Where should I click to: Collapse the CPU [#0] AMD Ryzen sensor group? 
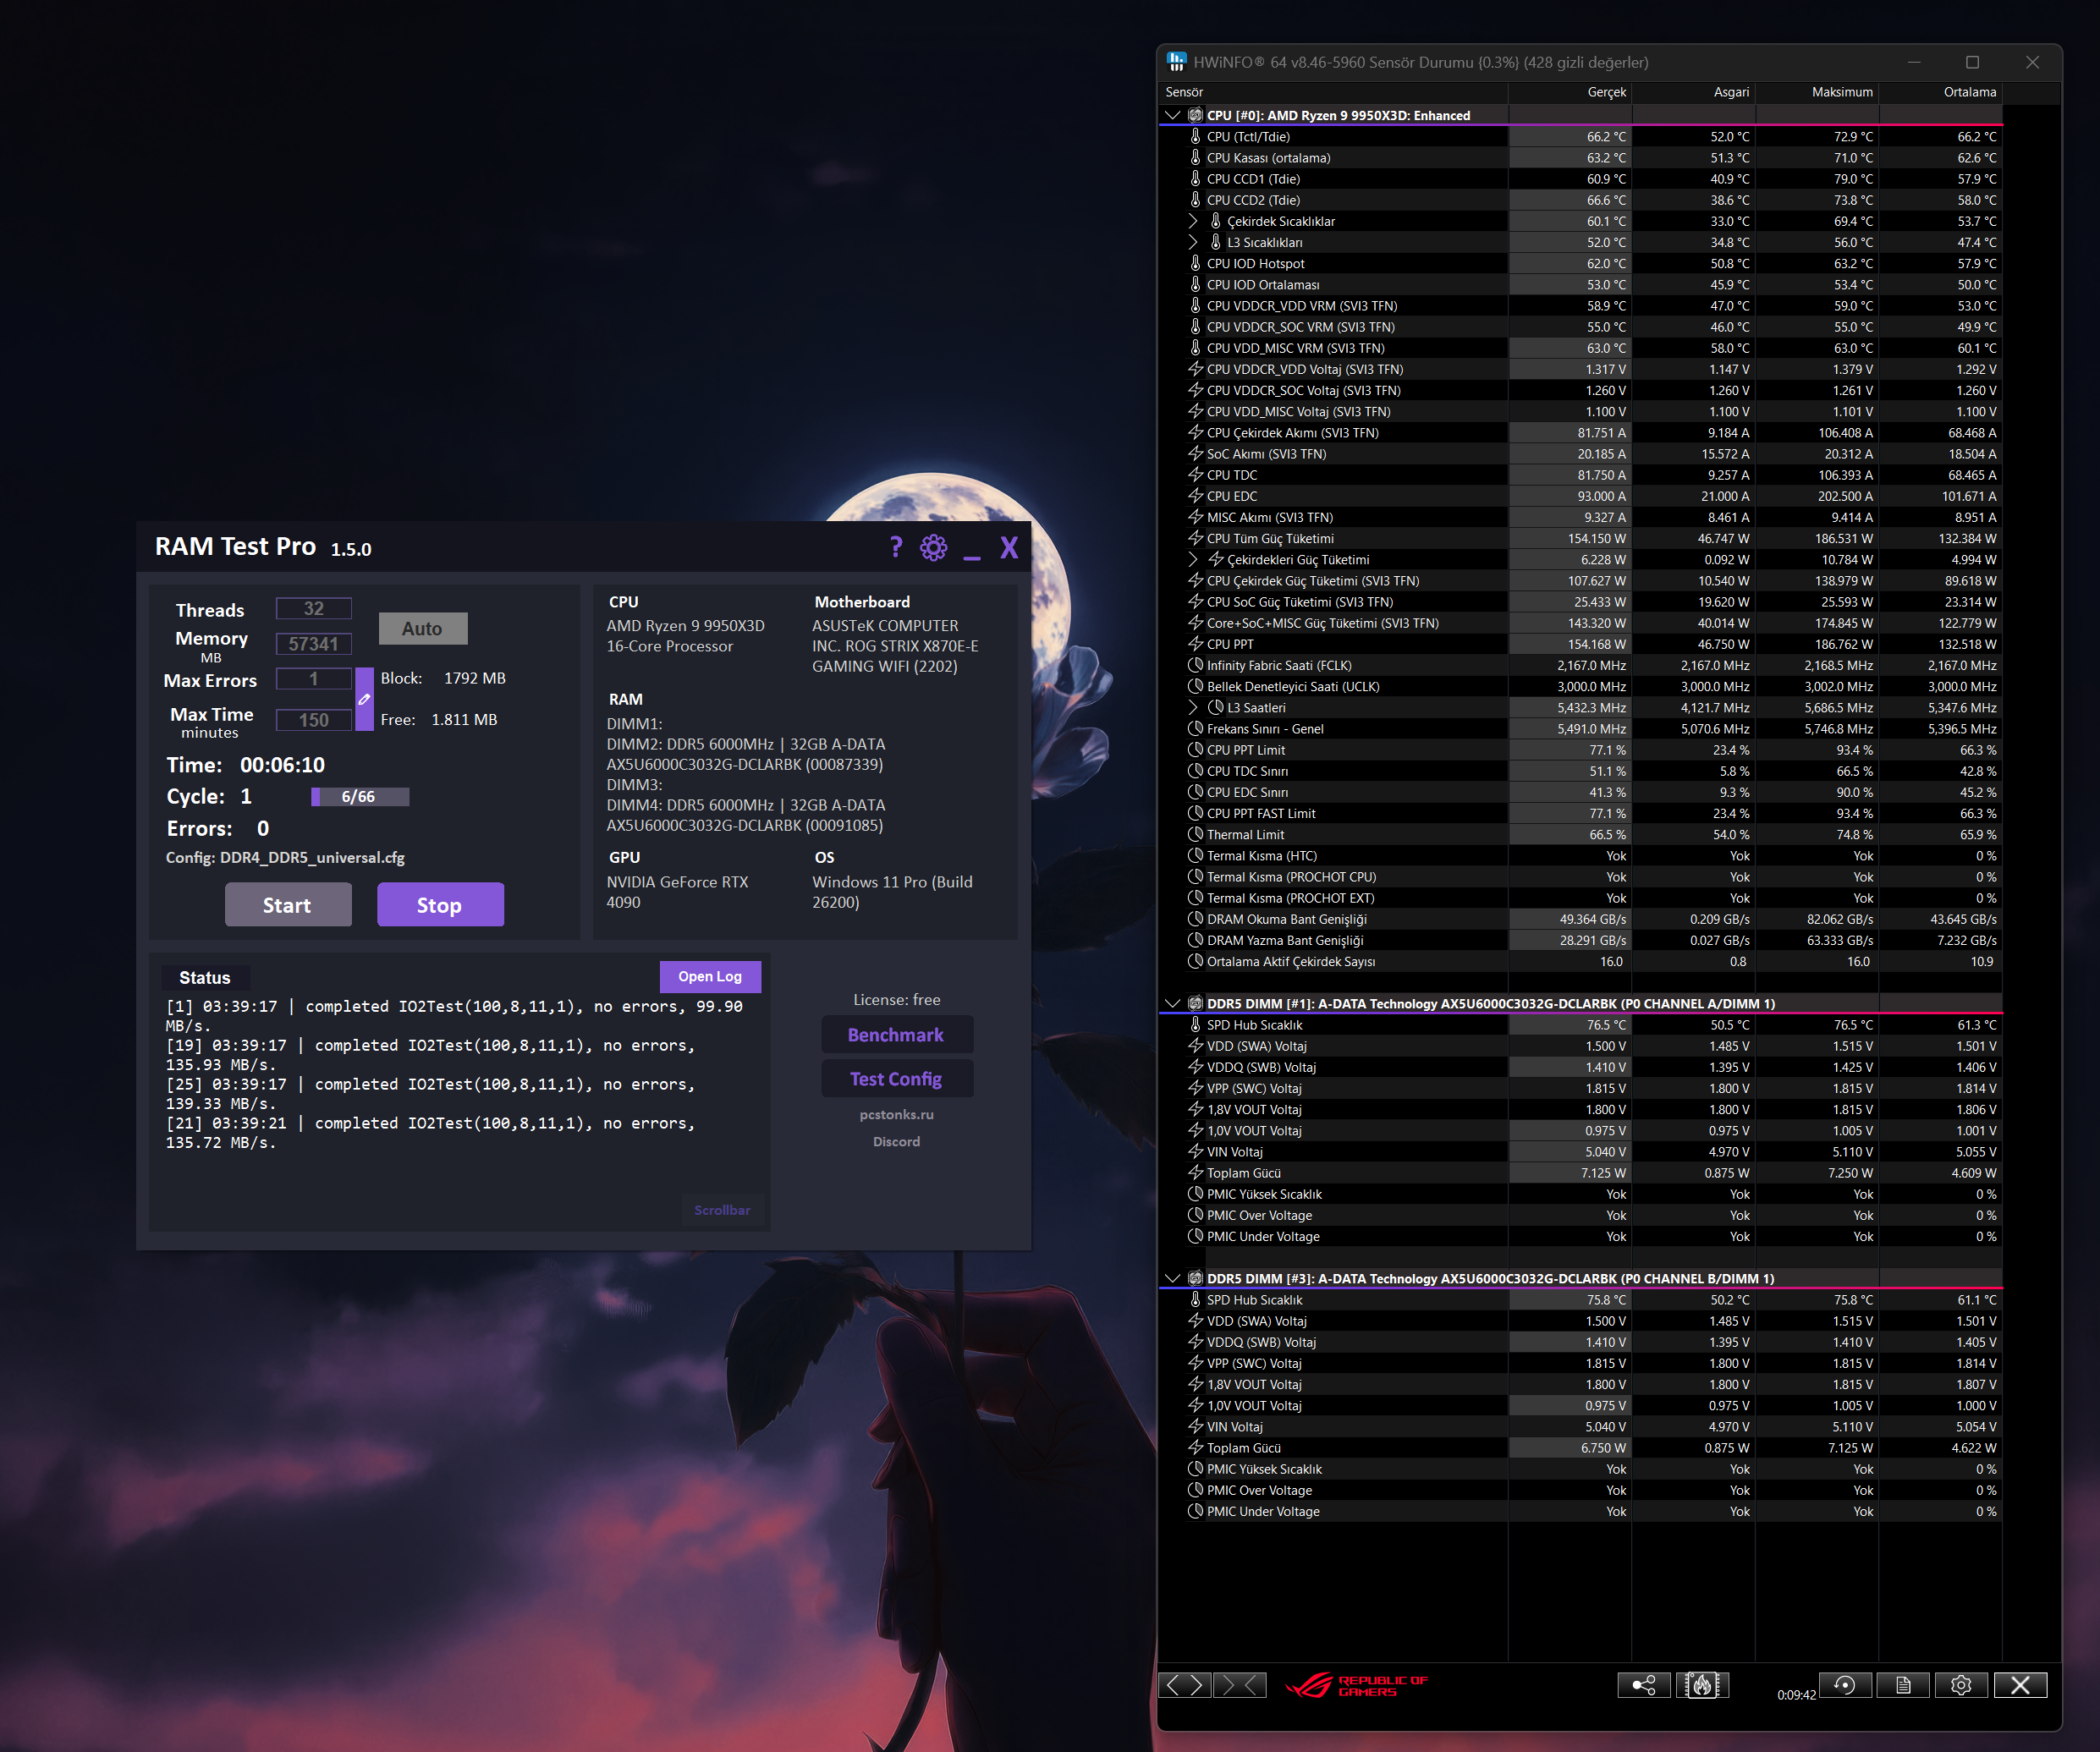coord(1173,115)
